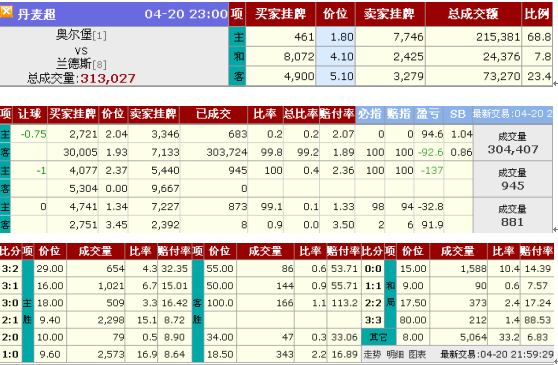Viewport: 558px width, 365px height.
Task: Select the SB header tab
Action: pos(458,114)
